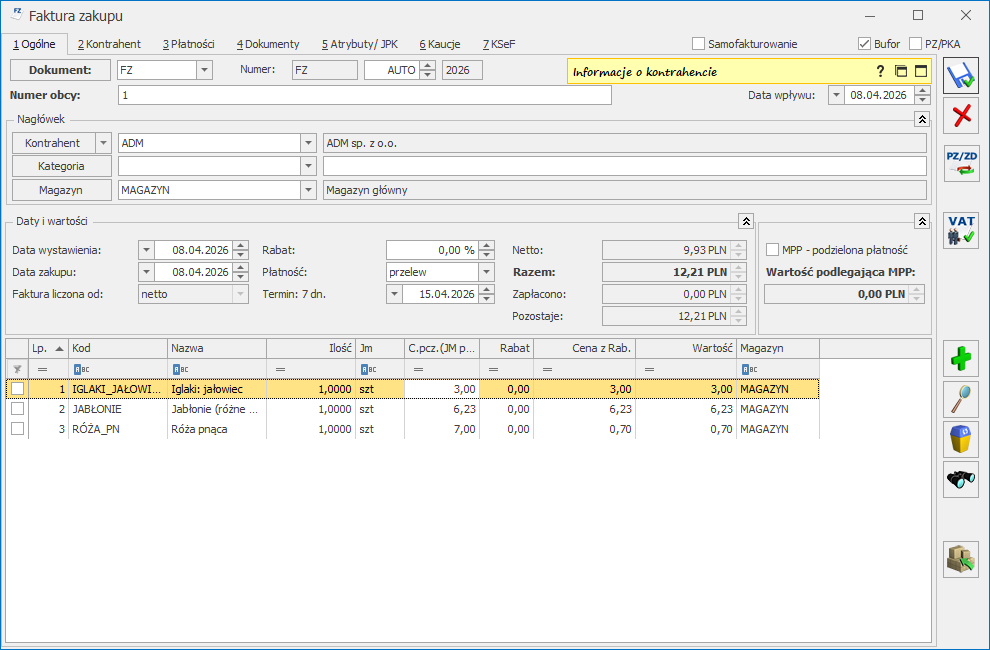Toggle the Bufor checkbox
The image size is (990, 650).
point(865,44)
